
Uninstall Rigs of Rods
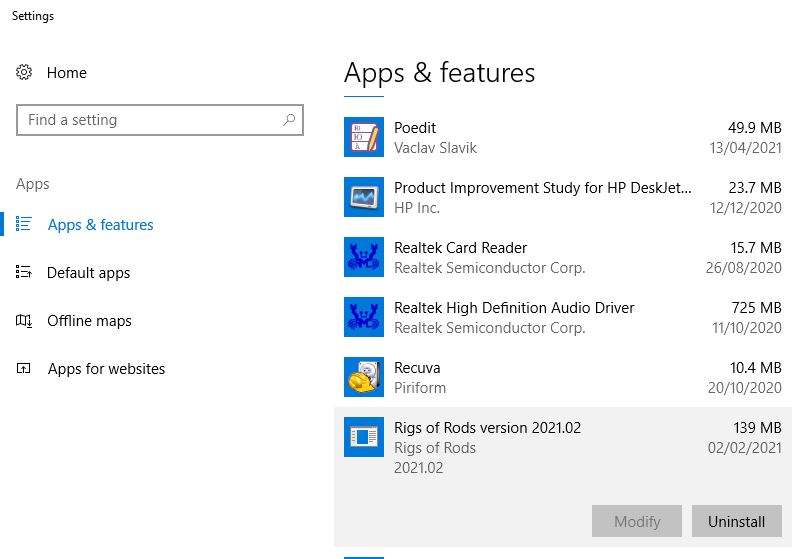coord(737,521)
